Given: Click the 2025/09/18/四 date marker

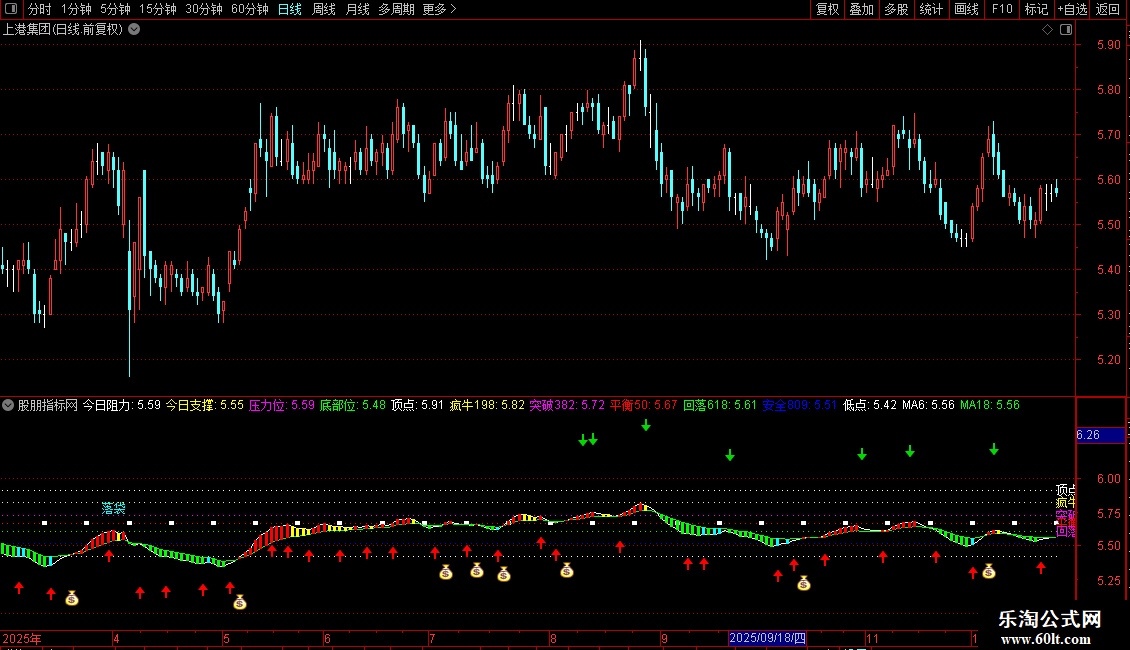Looking at the screenshot, I should click(767, 638).
